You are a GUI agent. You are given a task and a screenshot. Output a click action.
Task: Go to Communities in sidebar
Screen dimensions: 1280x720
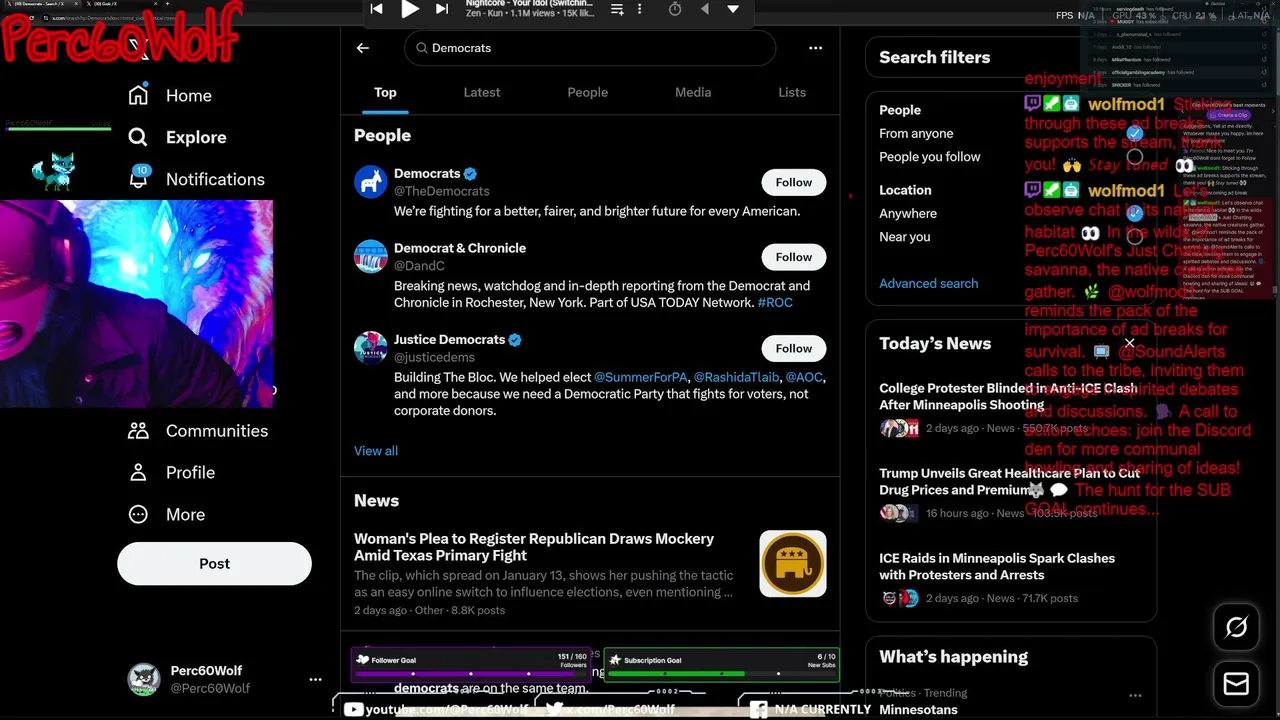point(198,431)
